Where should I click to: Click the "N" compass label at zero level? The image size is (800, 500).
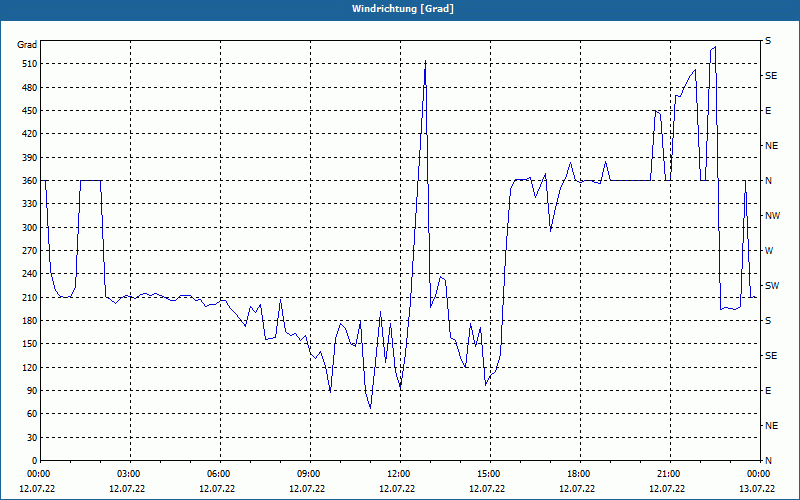coord(768,461)
